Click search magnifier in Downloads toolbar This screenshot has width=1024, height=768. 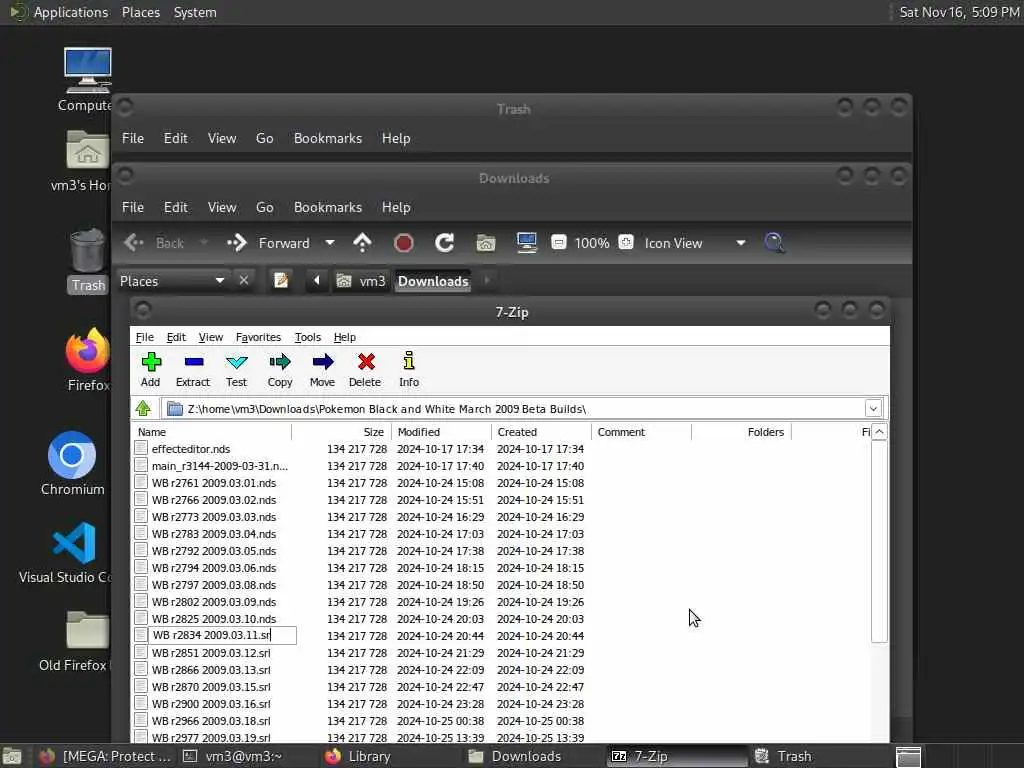[x=775, y=243]
